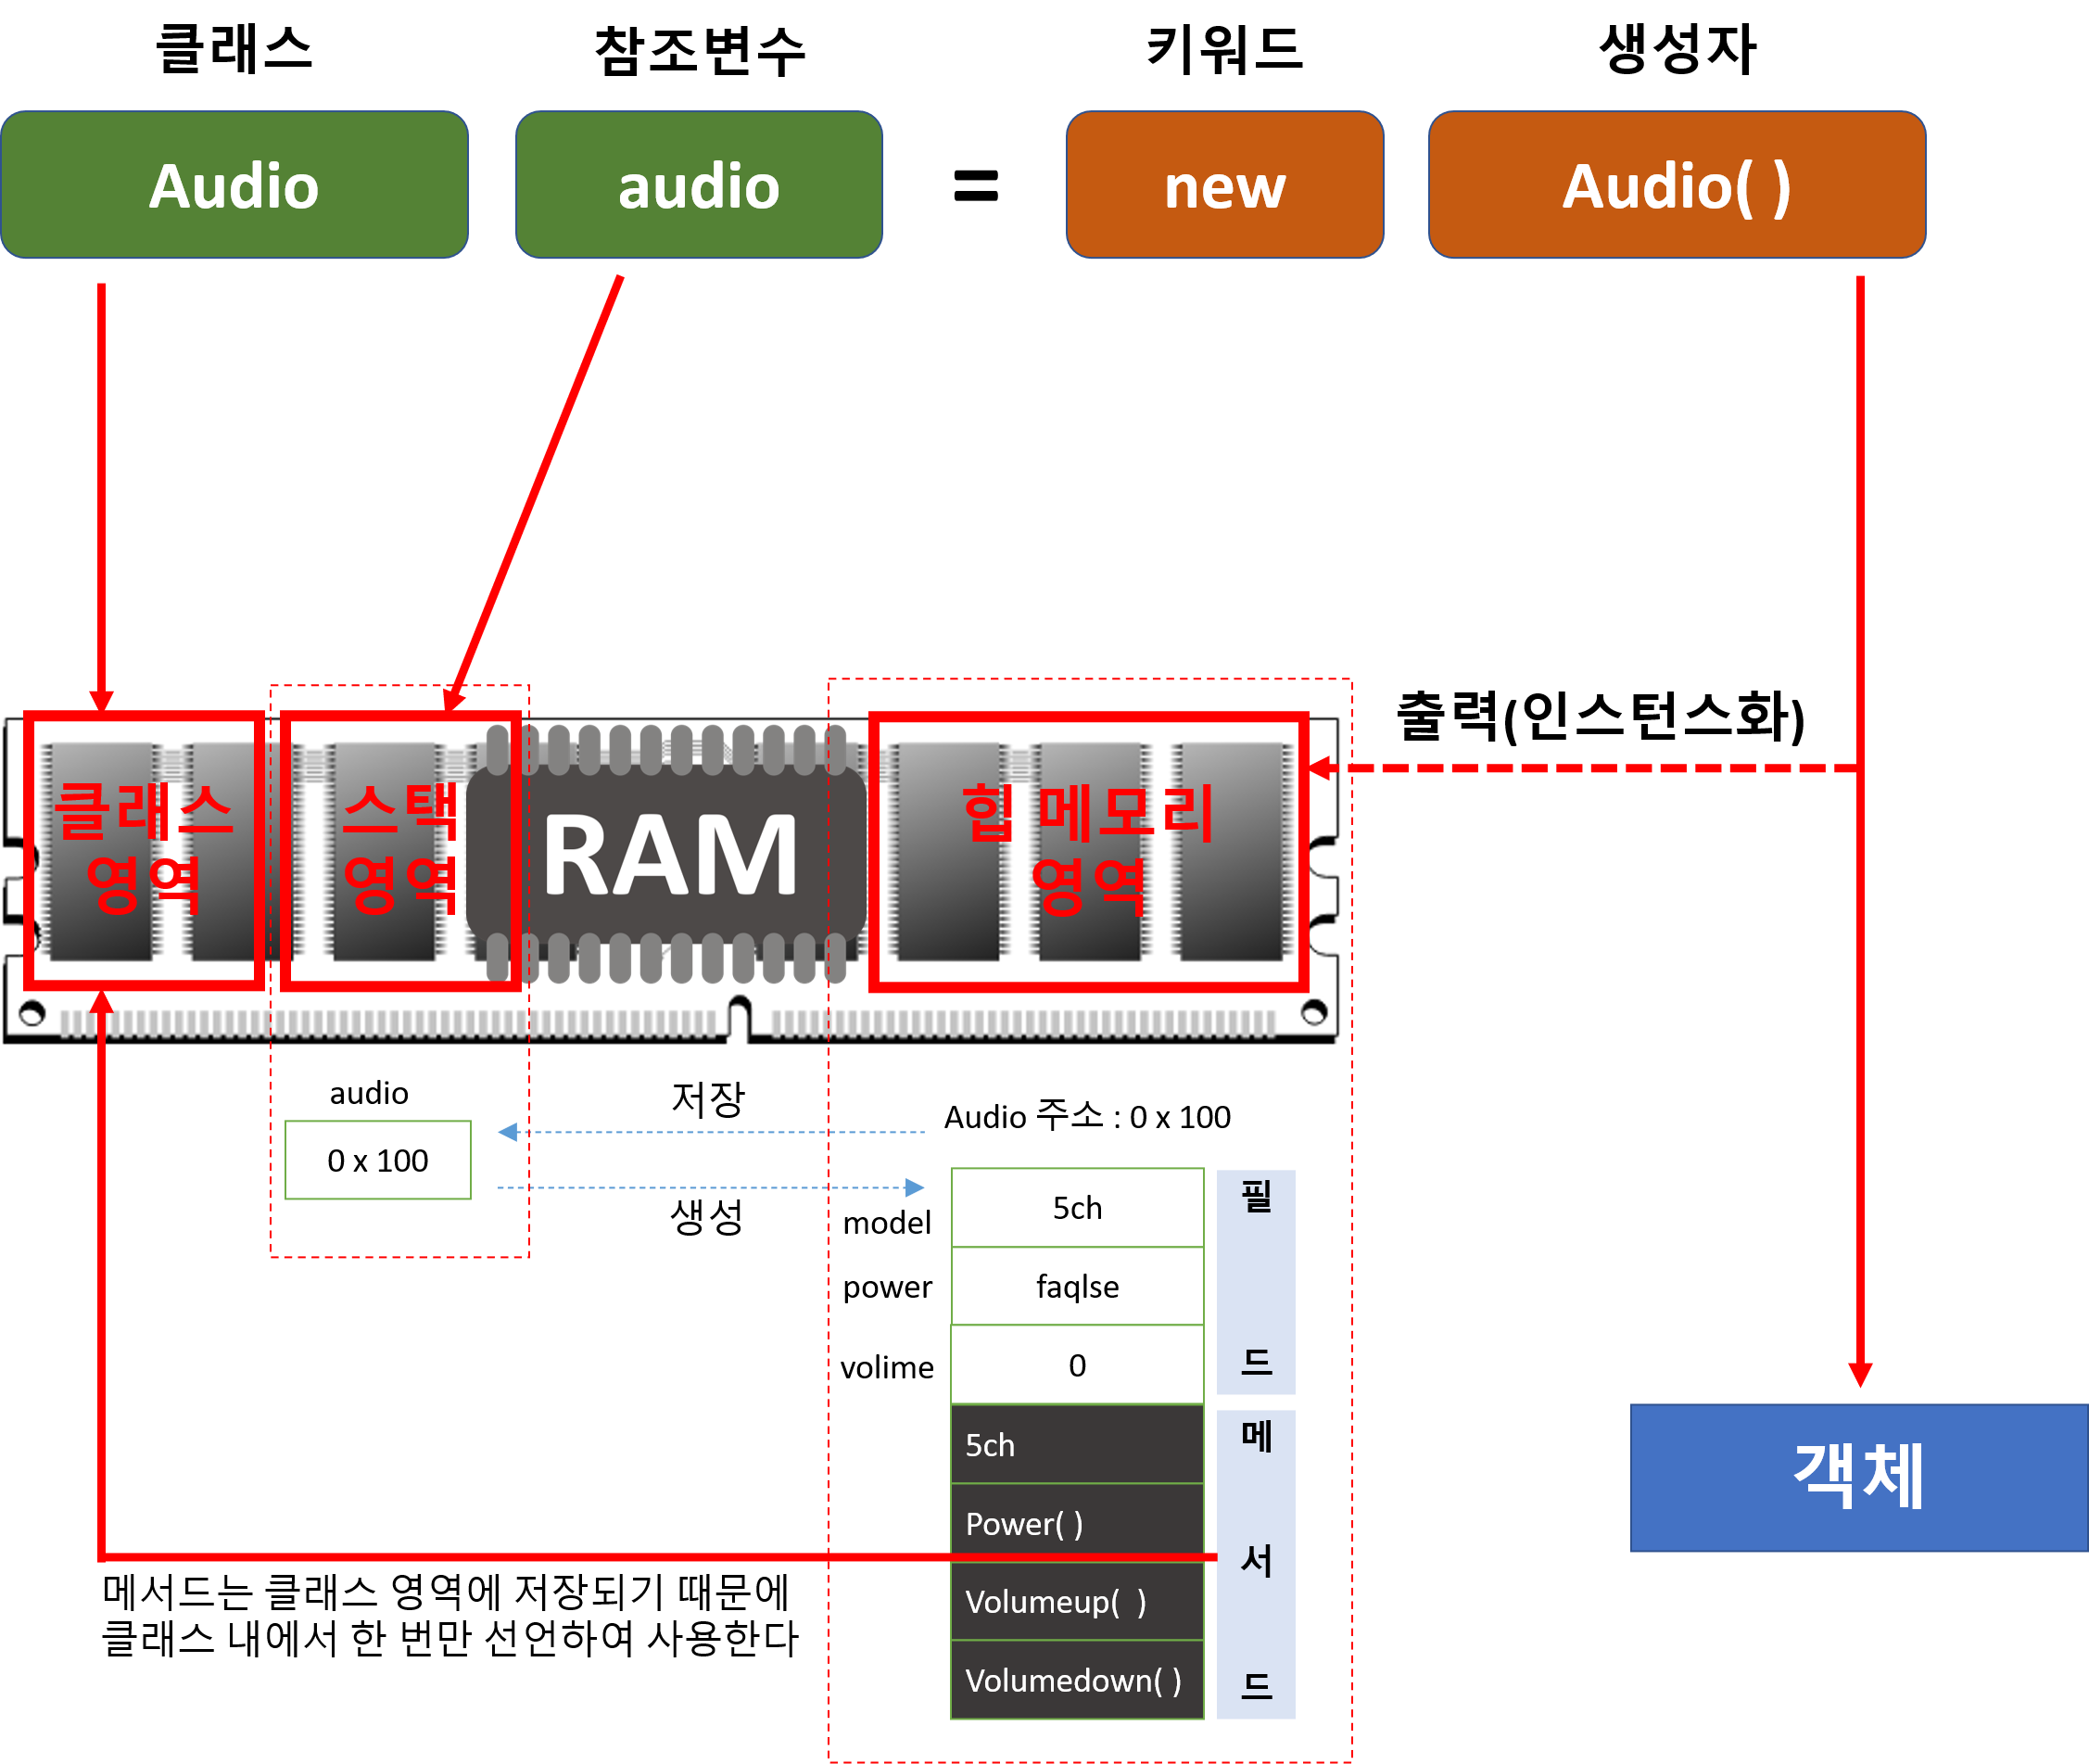Select the 클래스 영역 red region
2089x1764 pixels.
tap(143, 850)
